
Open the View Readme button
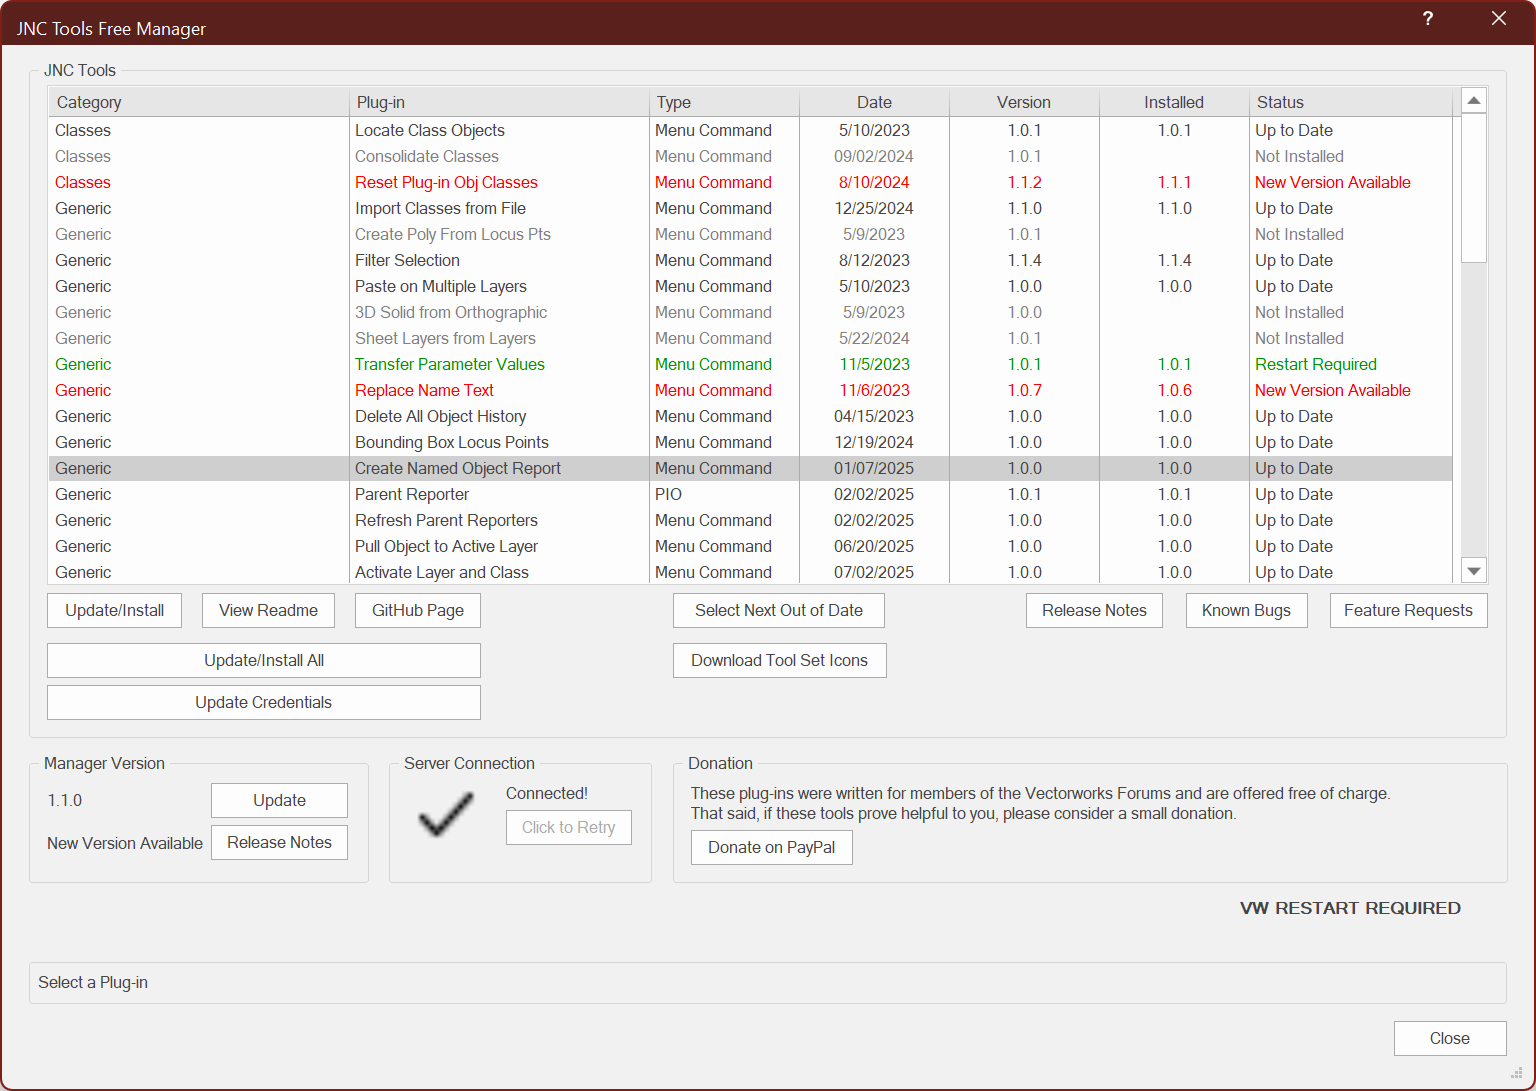(268, 610)
